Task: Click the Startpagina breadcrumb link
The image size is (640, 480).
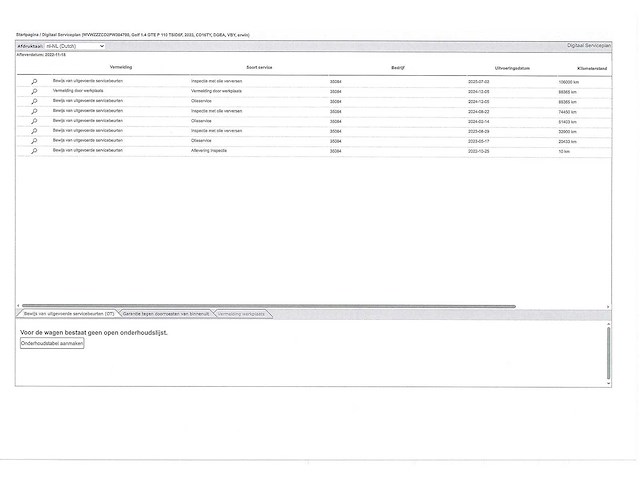Action: [x=27, y=34]
